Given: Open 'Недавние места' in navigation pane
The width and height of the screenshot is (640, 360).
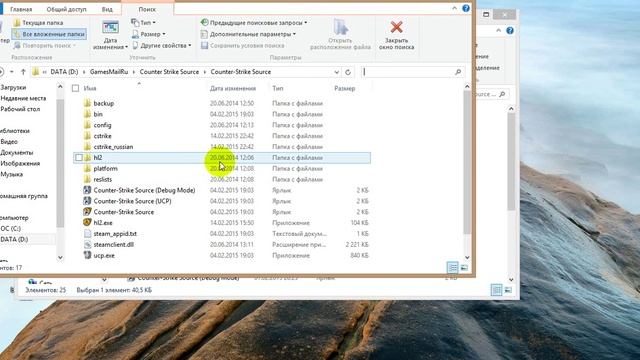Looking at the screenshot, I should coord(23,98).
